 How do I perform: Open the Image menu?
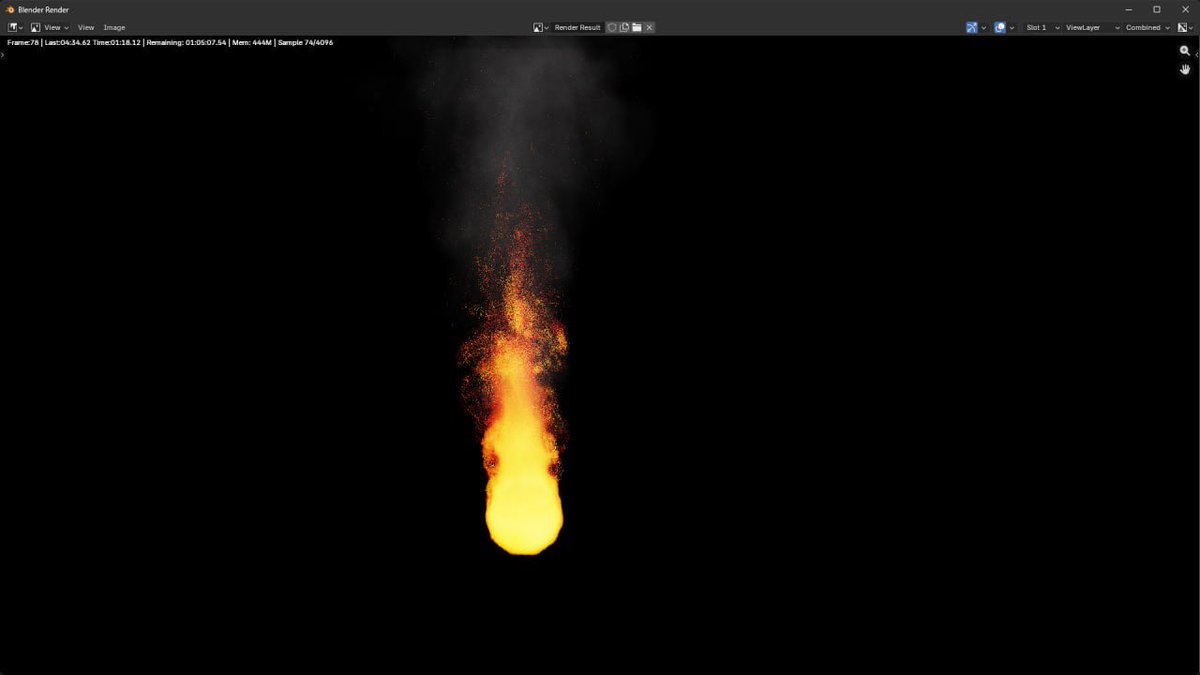coord(114,27)
